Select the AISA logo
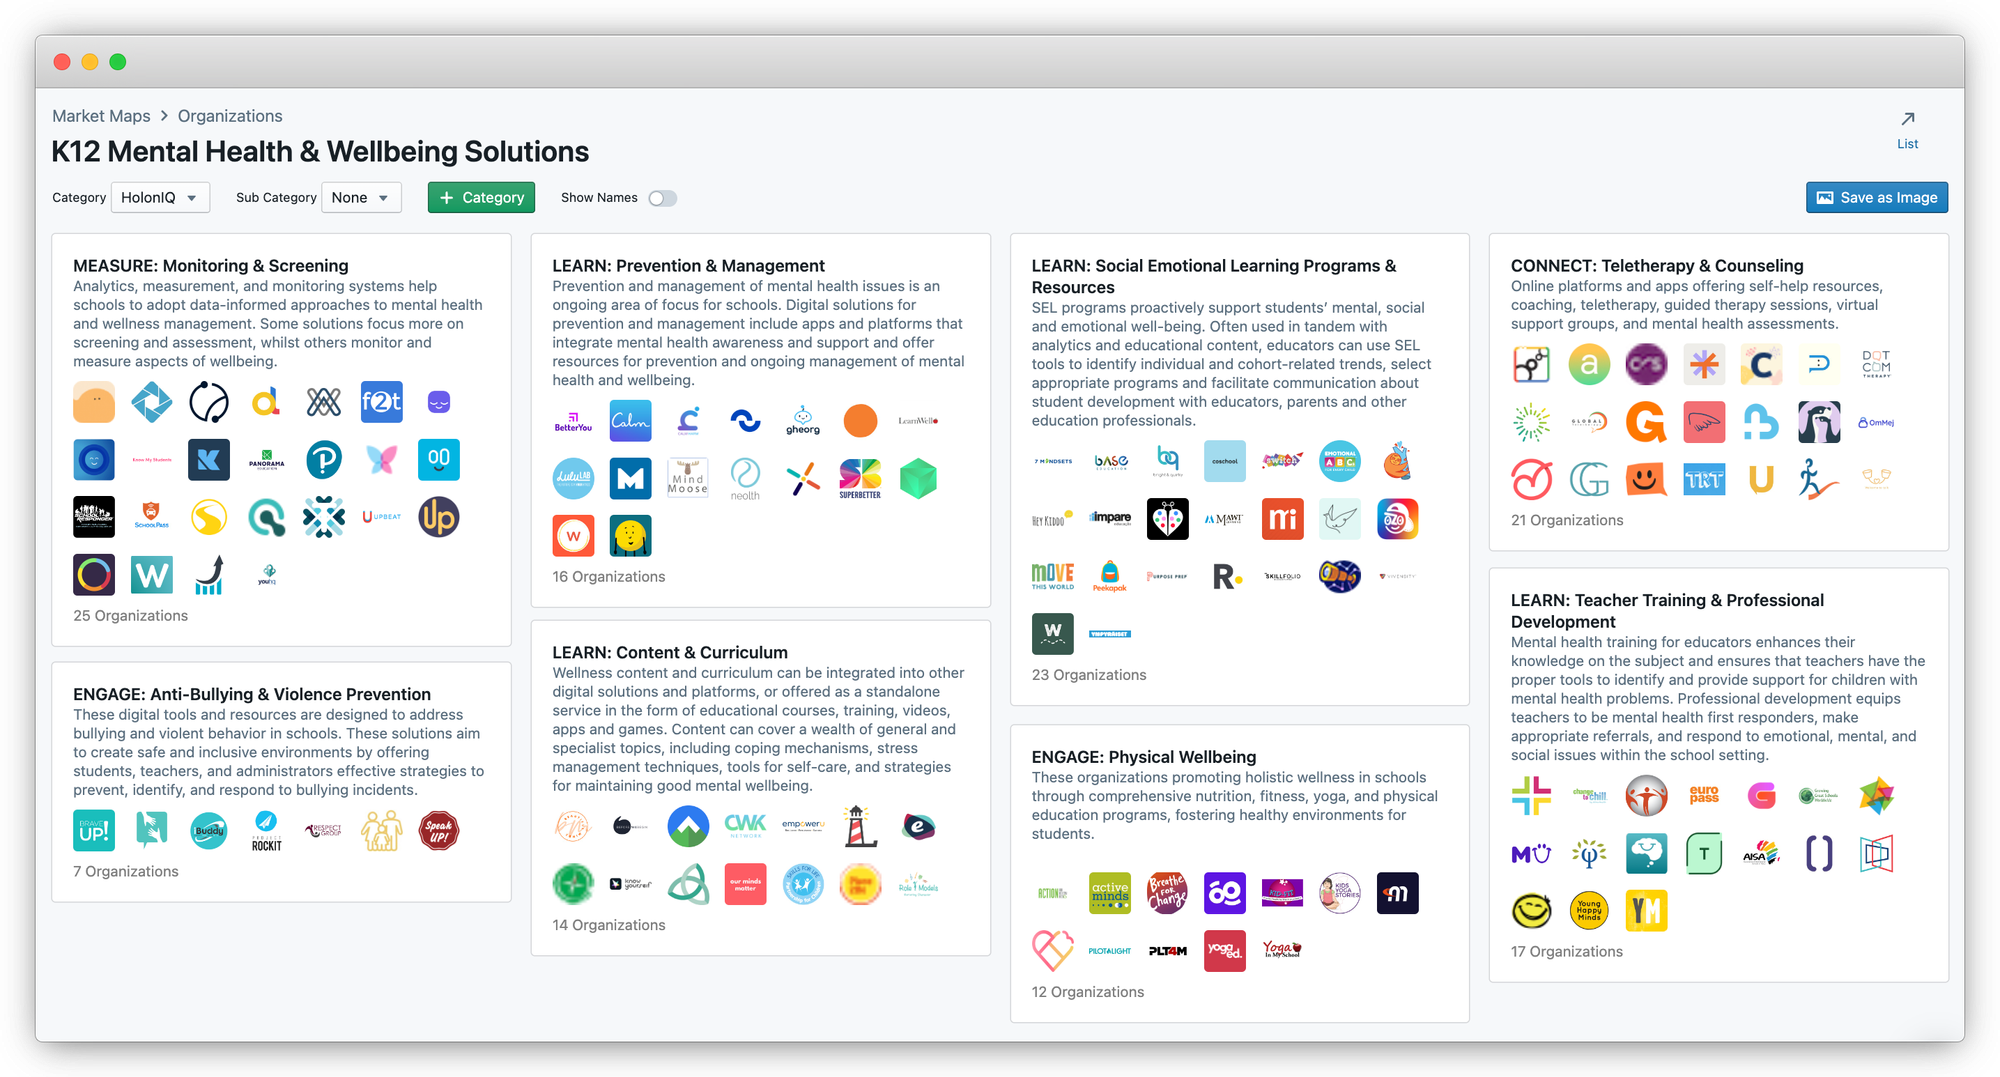 (x=1761, y=853)
